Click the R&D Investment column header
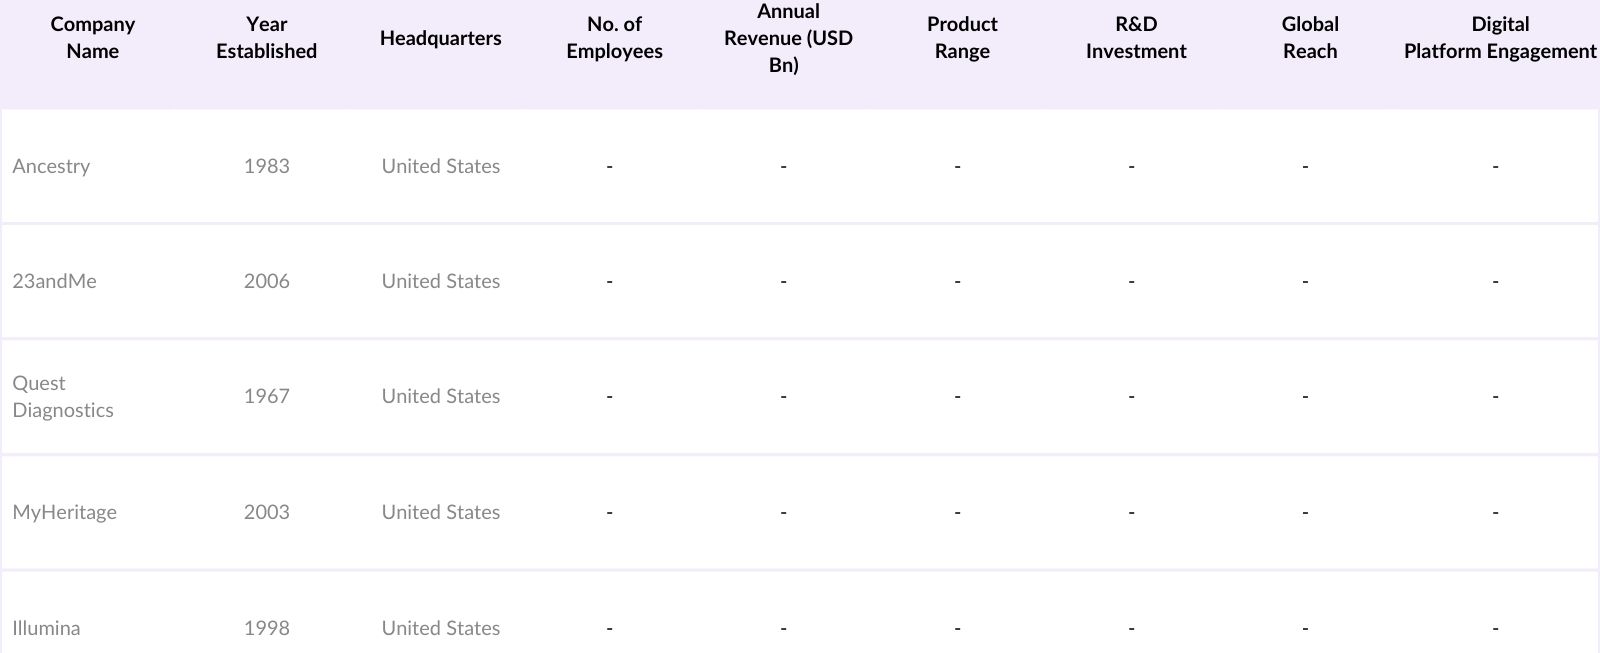The height and width of the screenshot is (653, 1600). pyautogui.click(x=1136, y=38)
